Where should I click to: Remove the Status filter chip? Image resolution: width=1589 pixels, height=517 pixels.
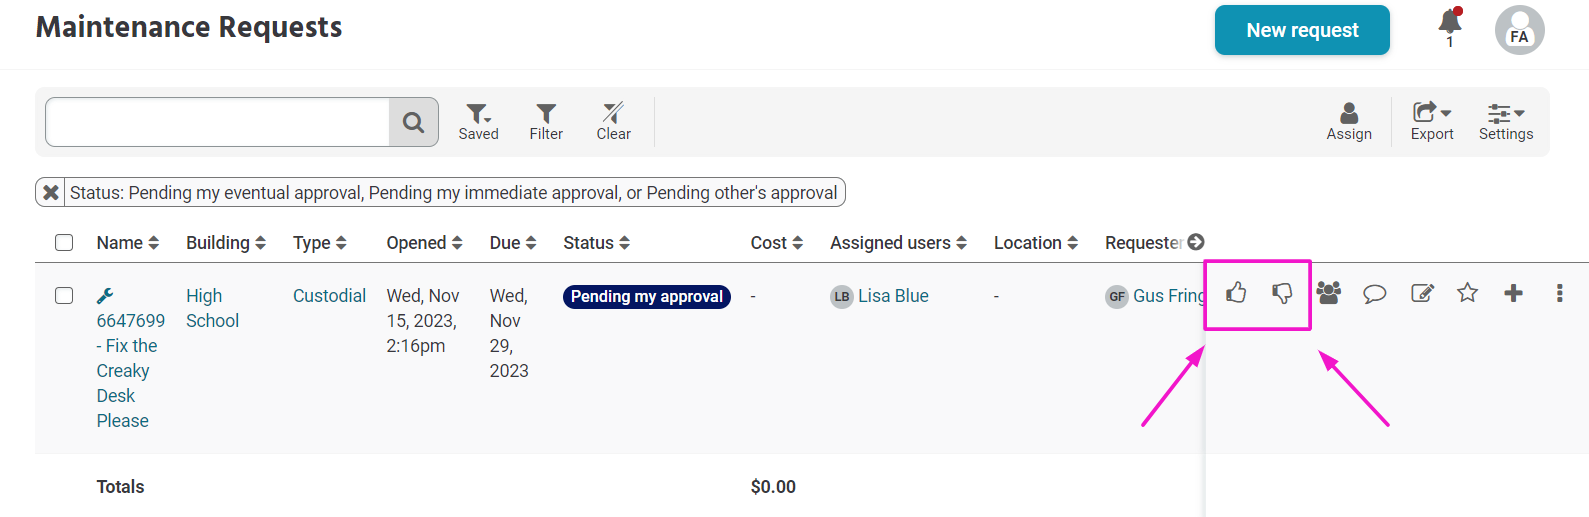coord(51,192)
